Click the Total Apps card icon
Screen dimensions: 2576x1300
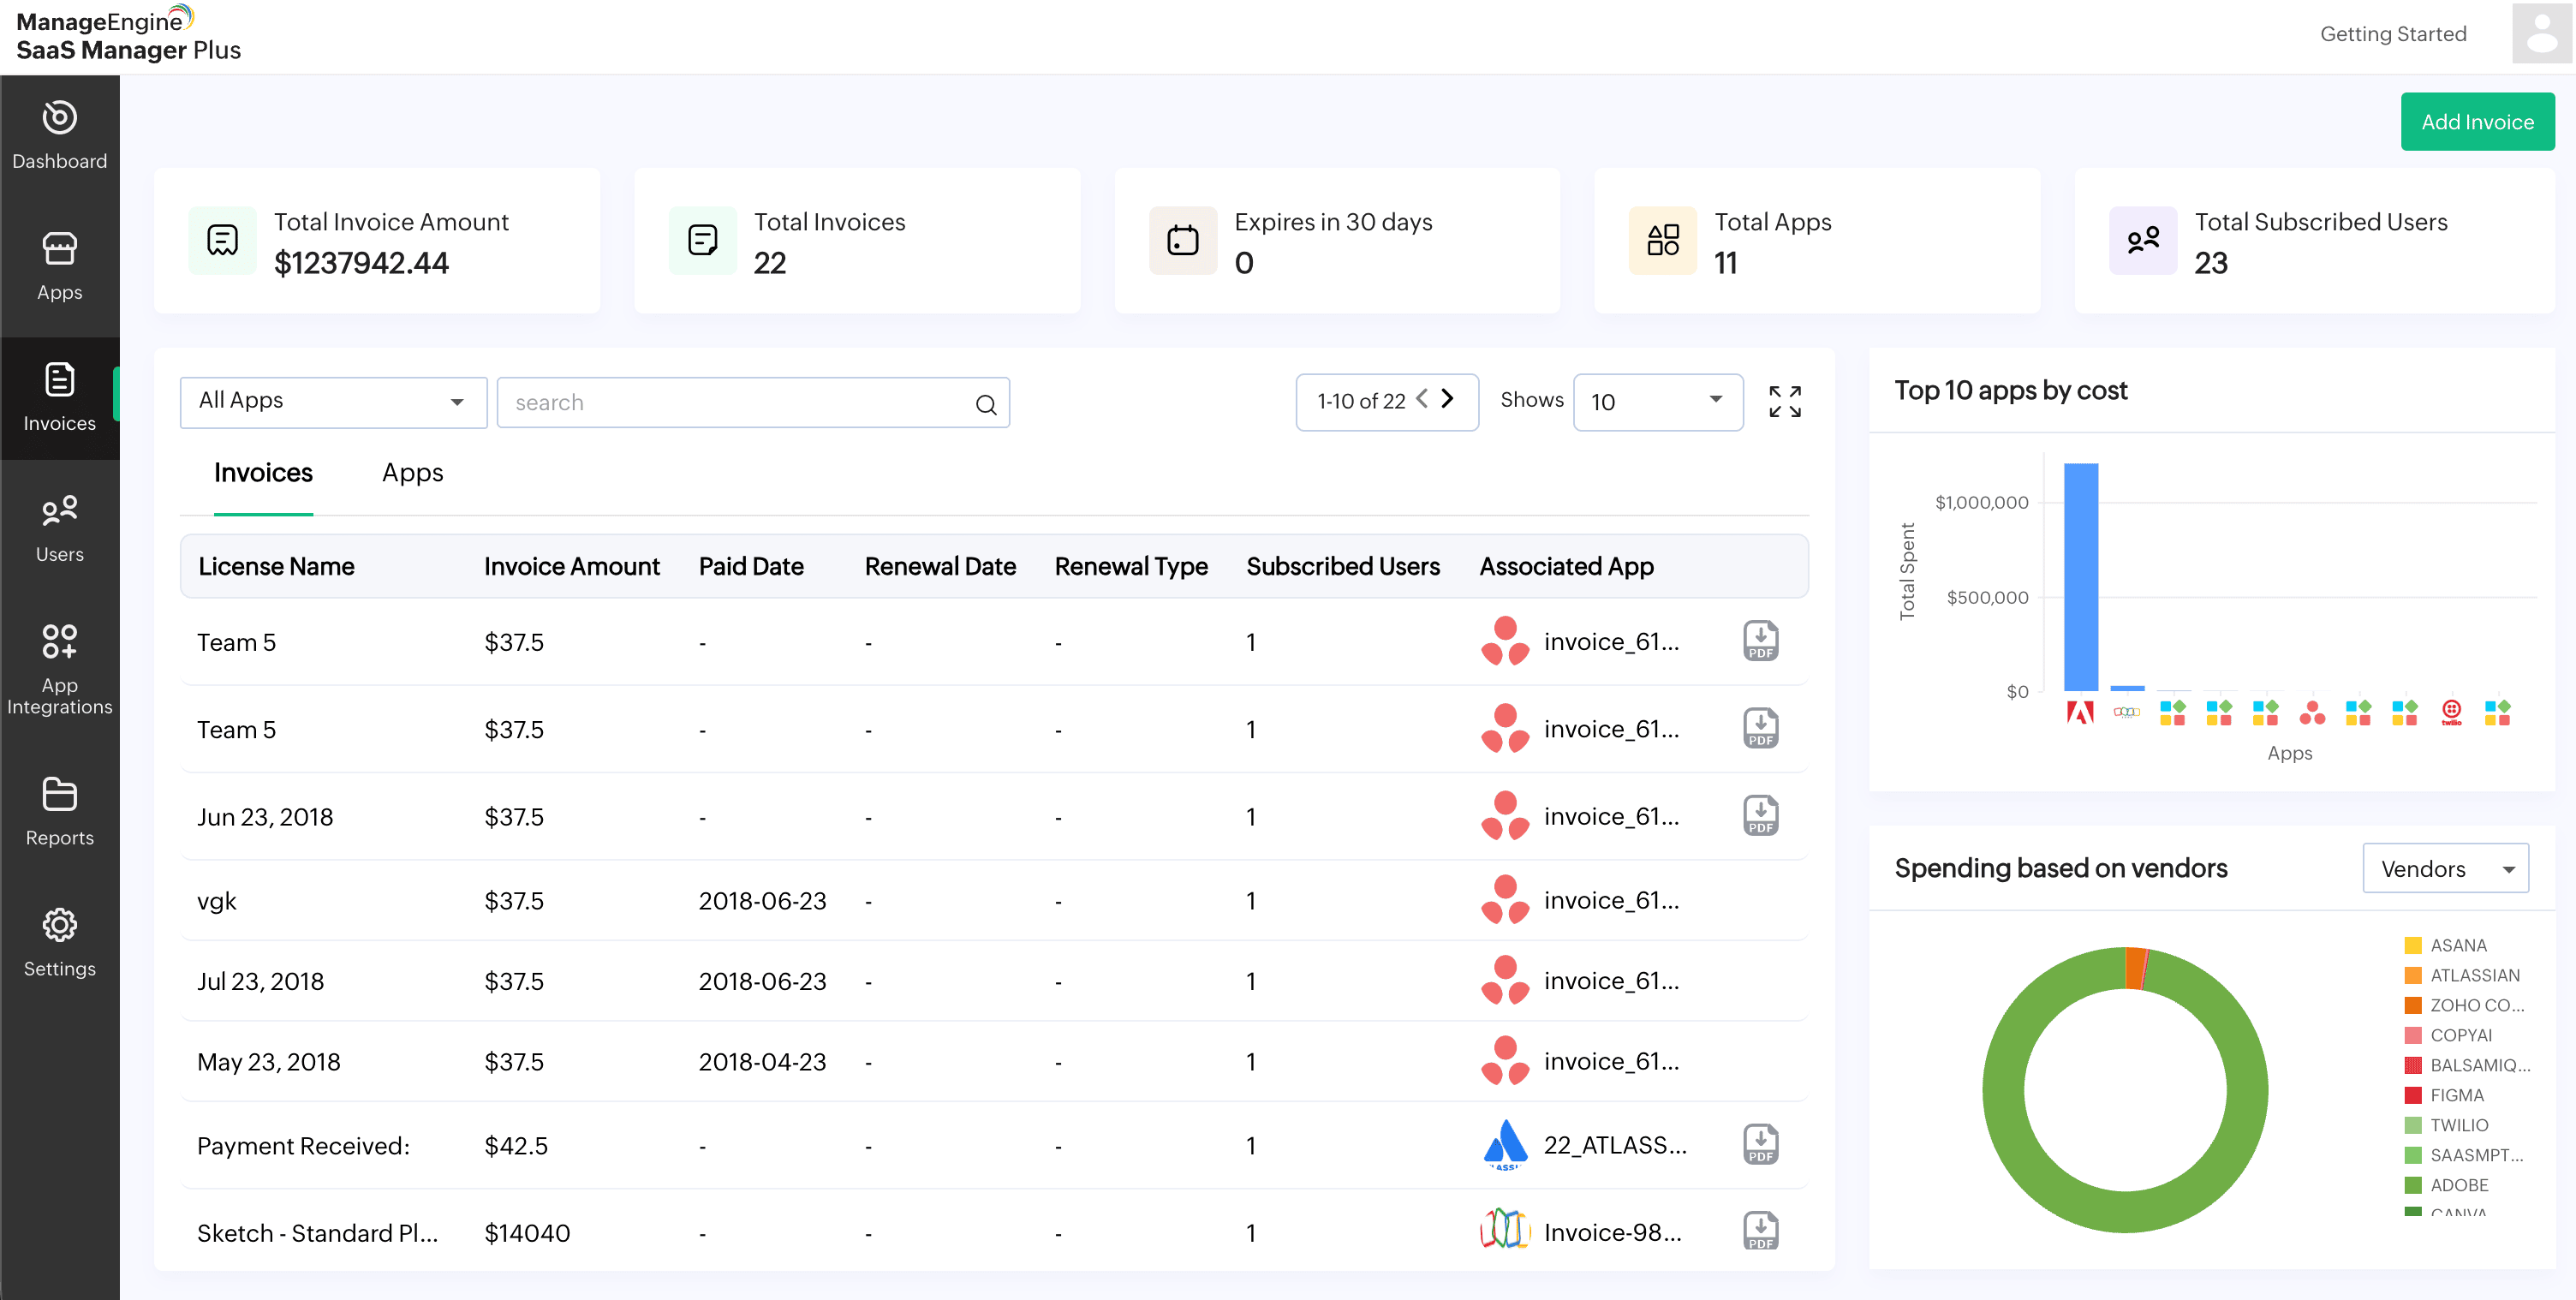[1663, 240]
